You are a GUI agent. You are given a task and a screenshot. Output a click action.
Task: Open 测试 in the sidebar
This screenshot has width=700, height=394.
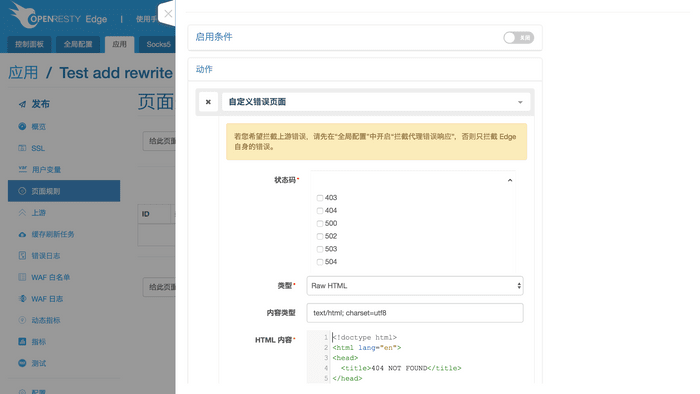click(x=38, y=364)
